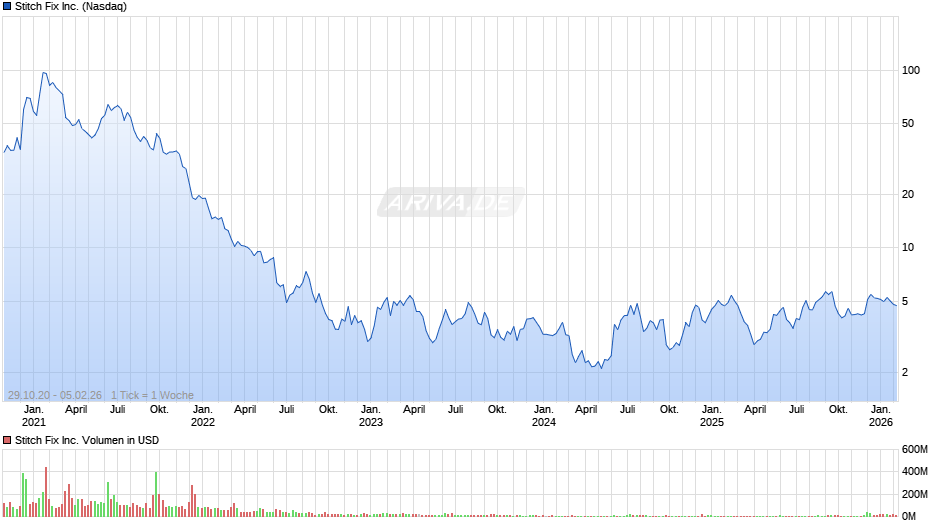This screenshot has height=526, width=940.
Task: Click the tallest red volume bar in early 2021
Action: 46,492
